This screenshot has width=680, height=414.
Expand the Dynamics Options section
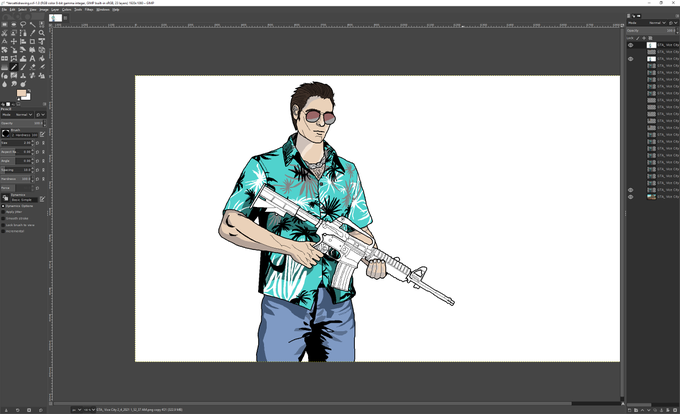click(x=3, y=206)
